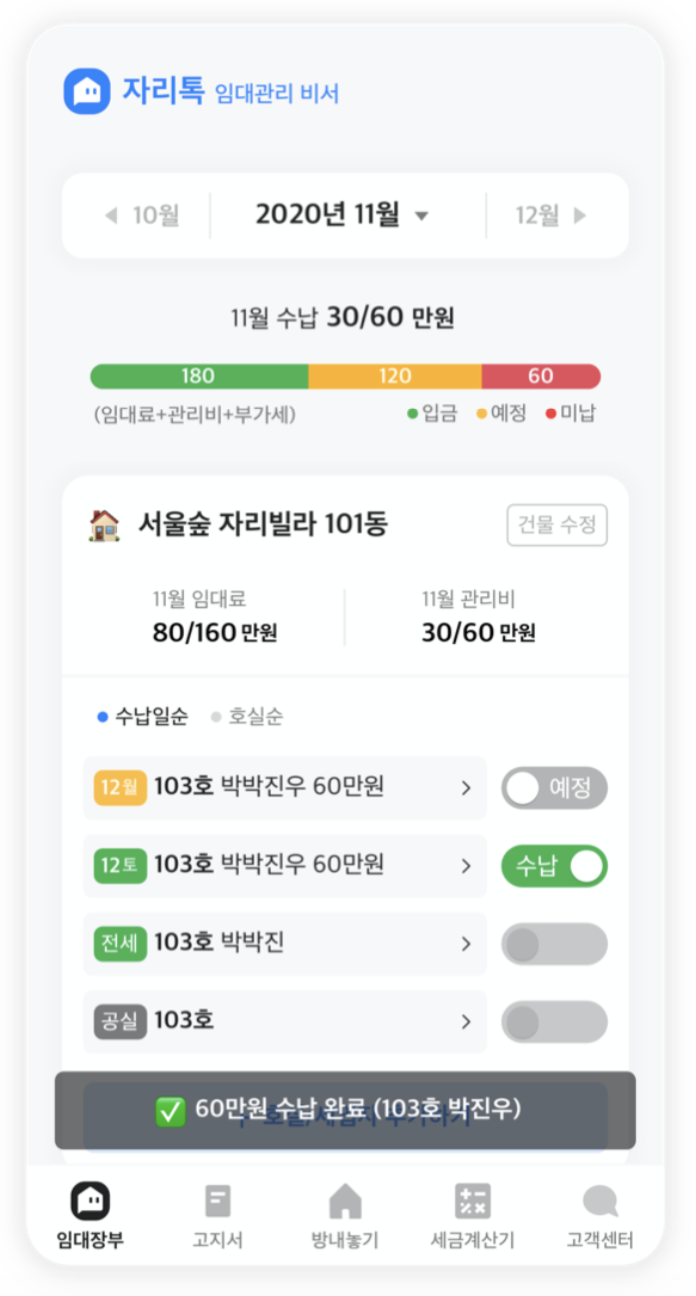696x1296 pixels.
Task: Click the house emoji beside 서울숲 자리빌라
Action: pyautogui.click(x=104, y=525)
